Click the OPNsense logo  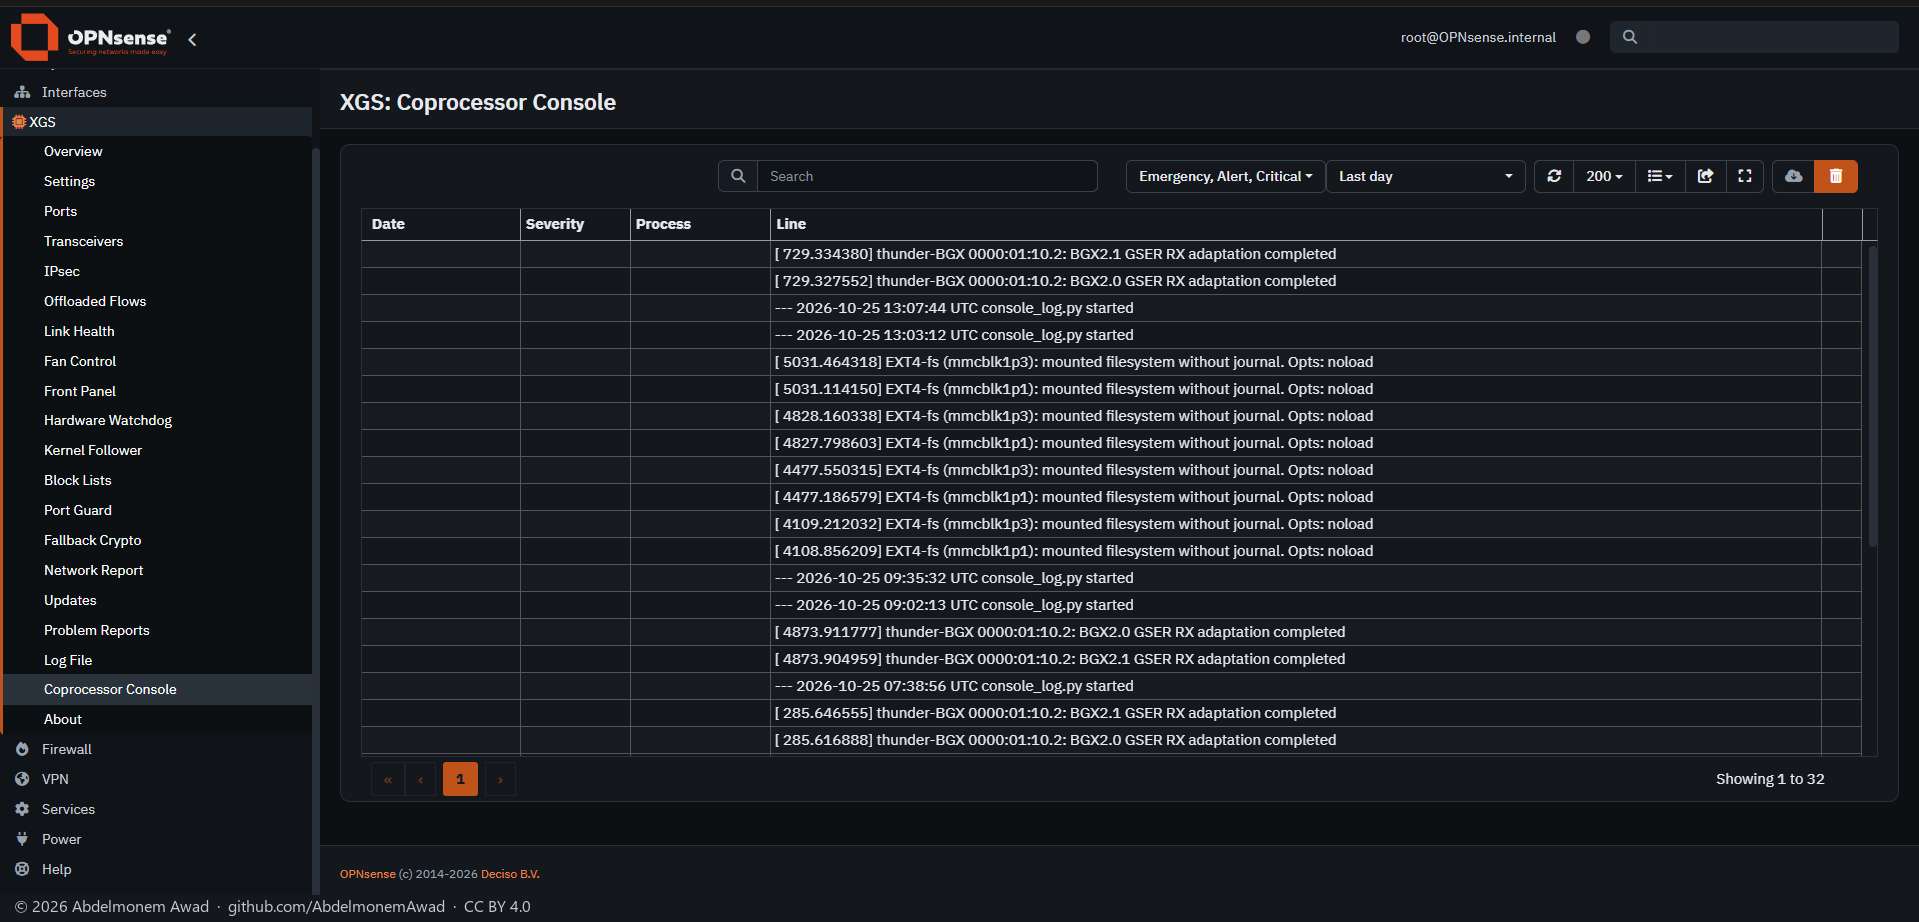click(90, 37)
